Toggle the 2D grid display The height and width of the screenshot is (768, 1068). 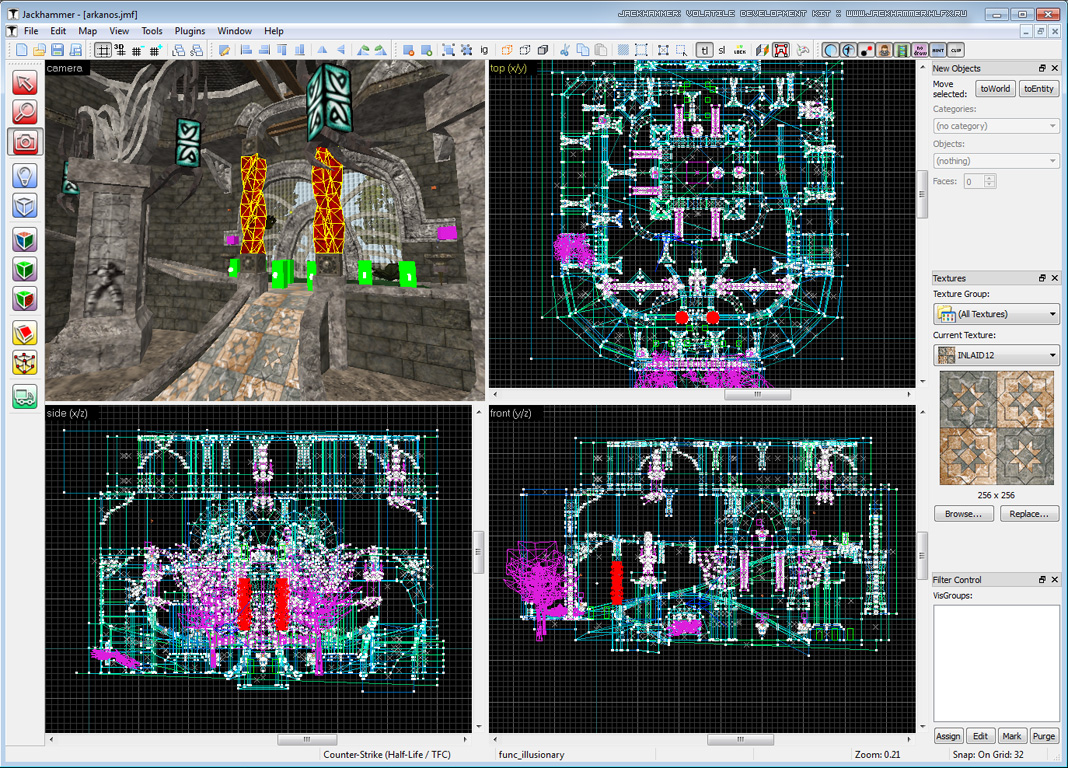click(102, 50)
